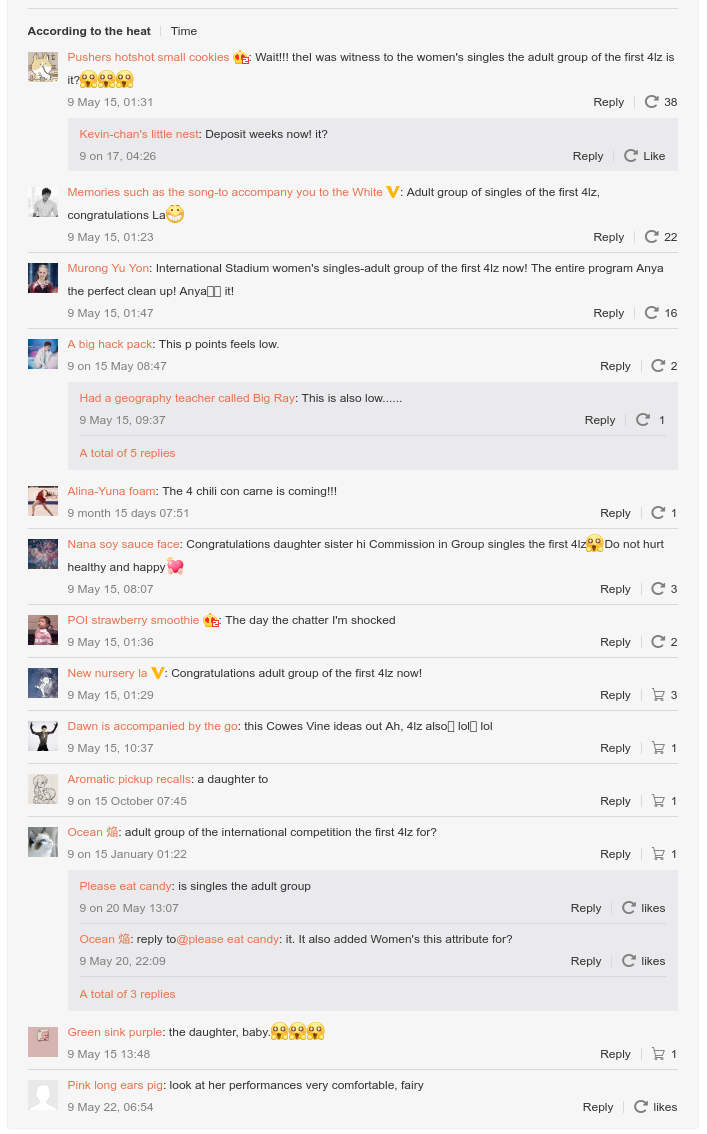
Task: Click cart icon on Aromatic pickup recalls comment
Action: point(658,801)
